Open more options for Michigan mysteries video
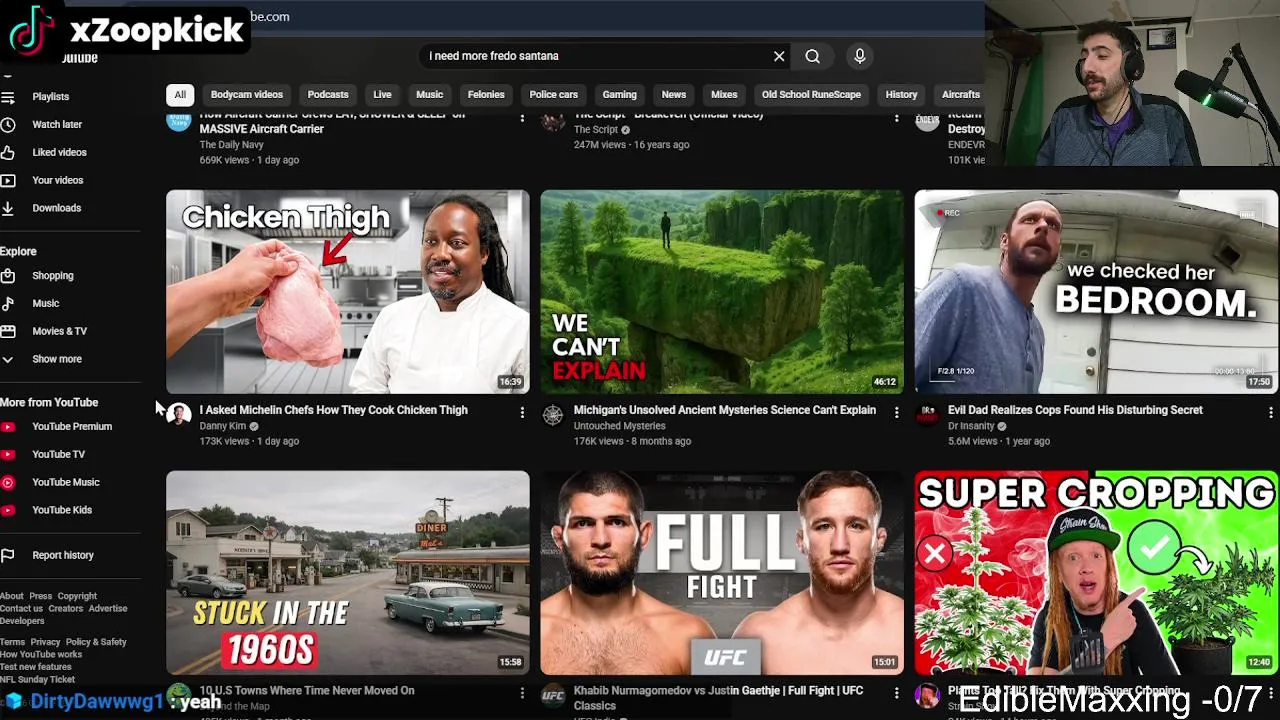 pyautogui.click(x=896, y=412)
